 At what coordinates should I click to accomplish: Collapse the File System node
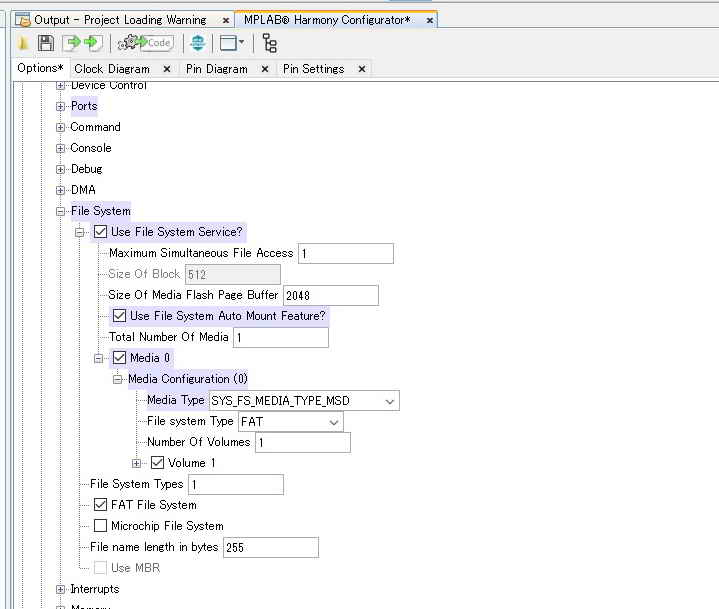60,211
